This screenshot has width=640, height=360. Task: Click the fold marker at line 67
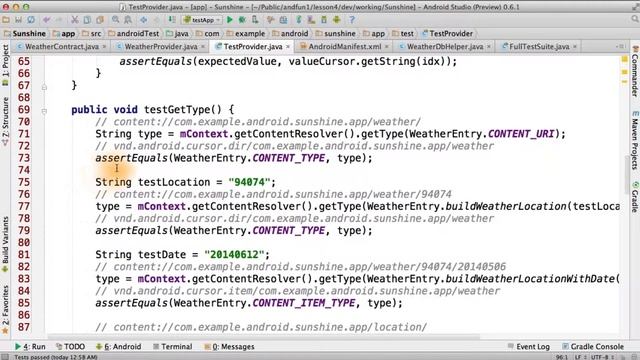[44, 87]
